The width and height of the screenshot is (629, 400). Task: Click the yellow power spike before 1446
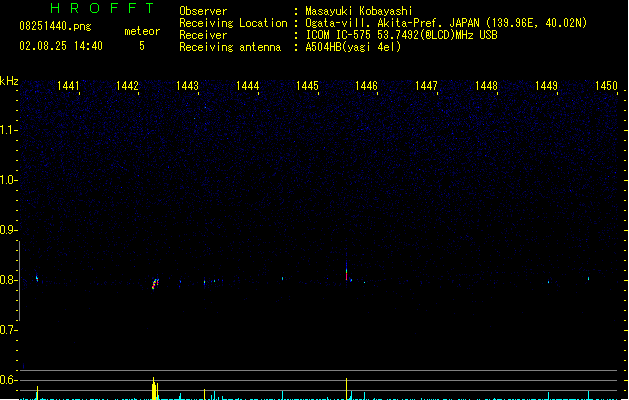(x=347, y=389)
